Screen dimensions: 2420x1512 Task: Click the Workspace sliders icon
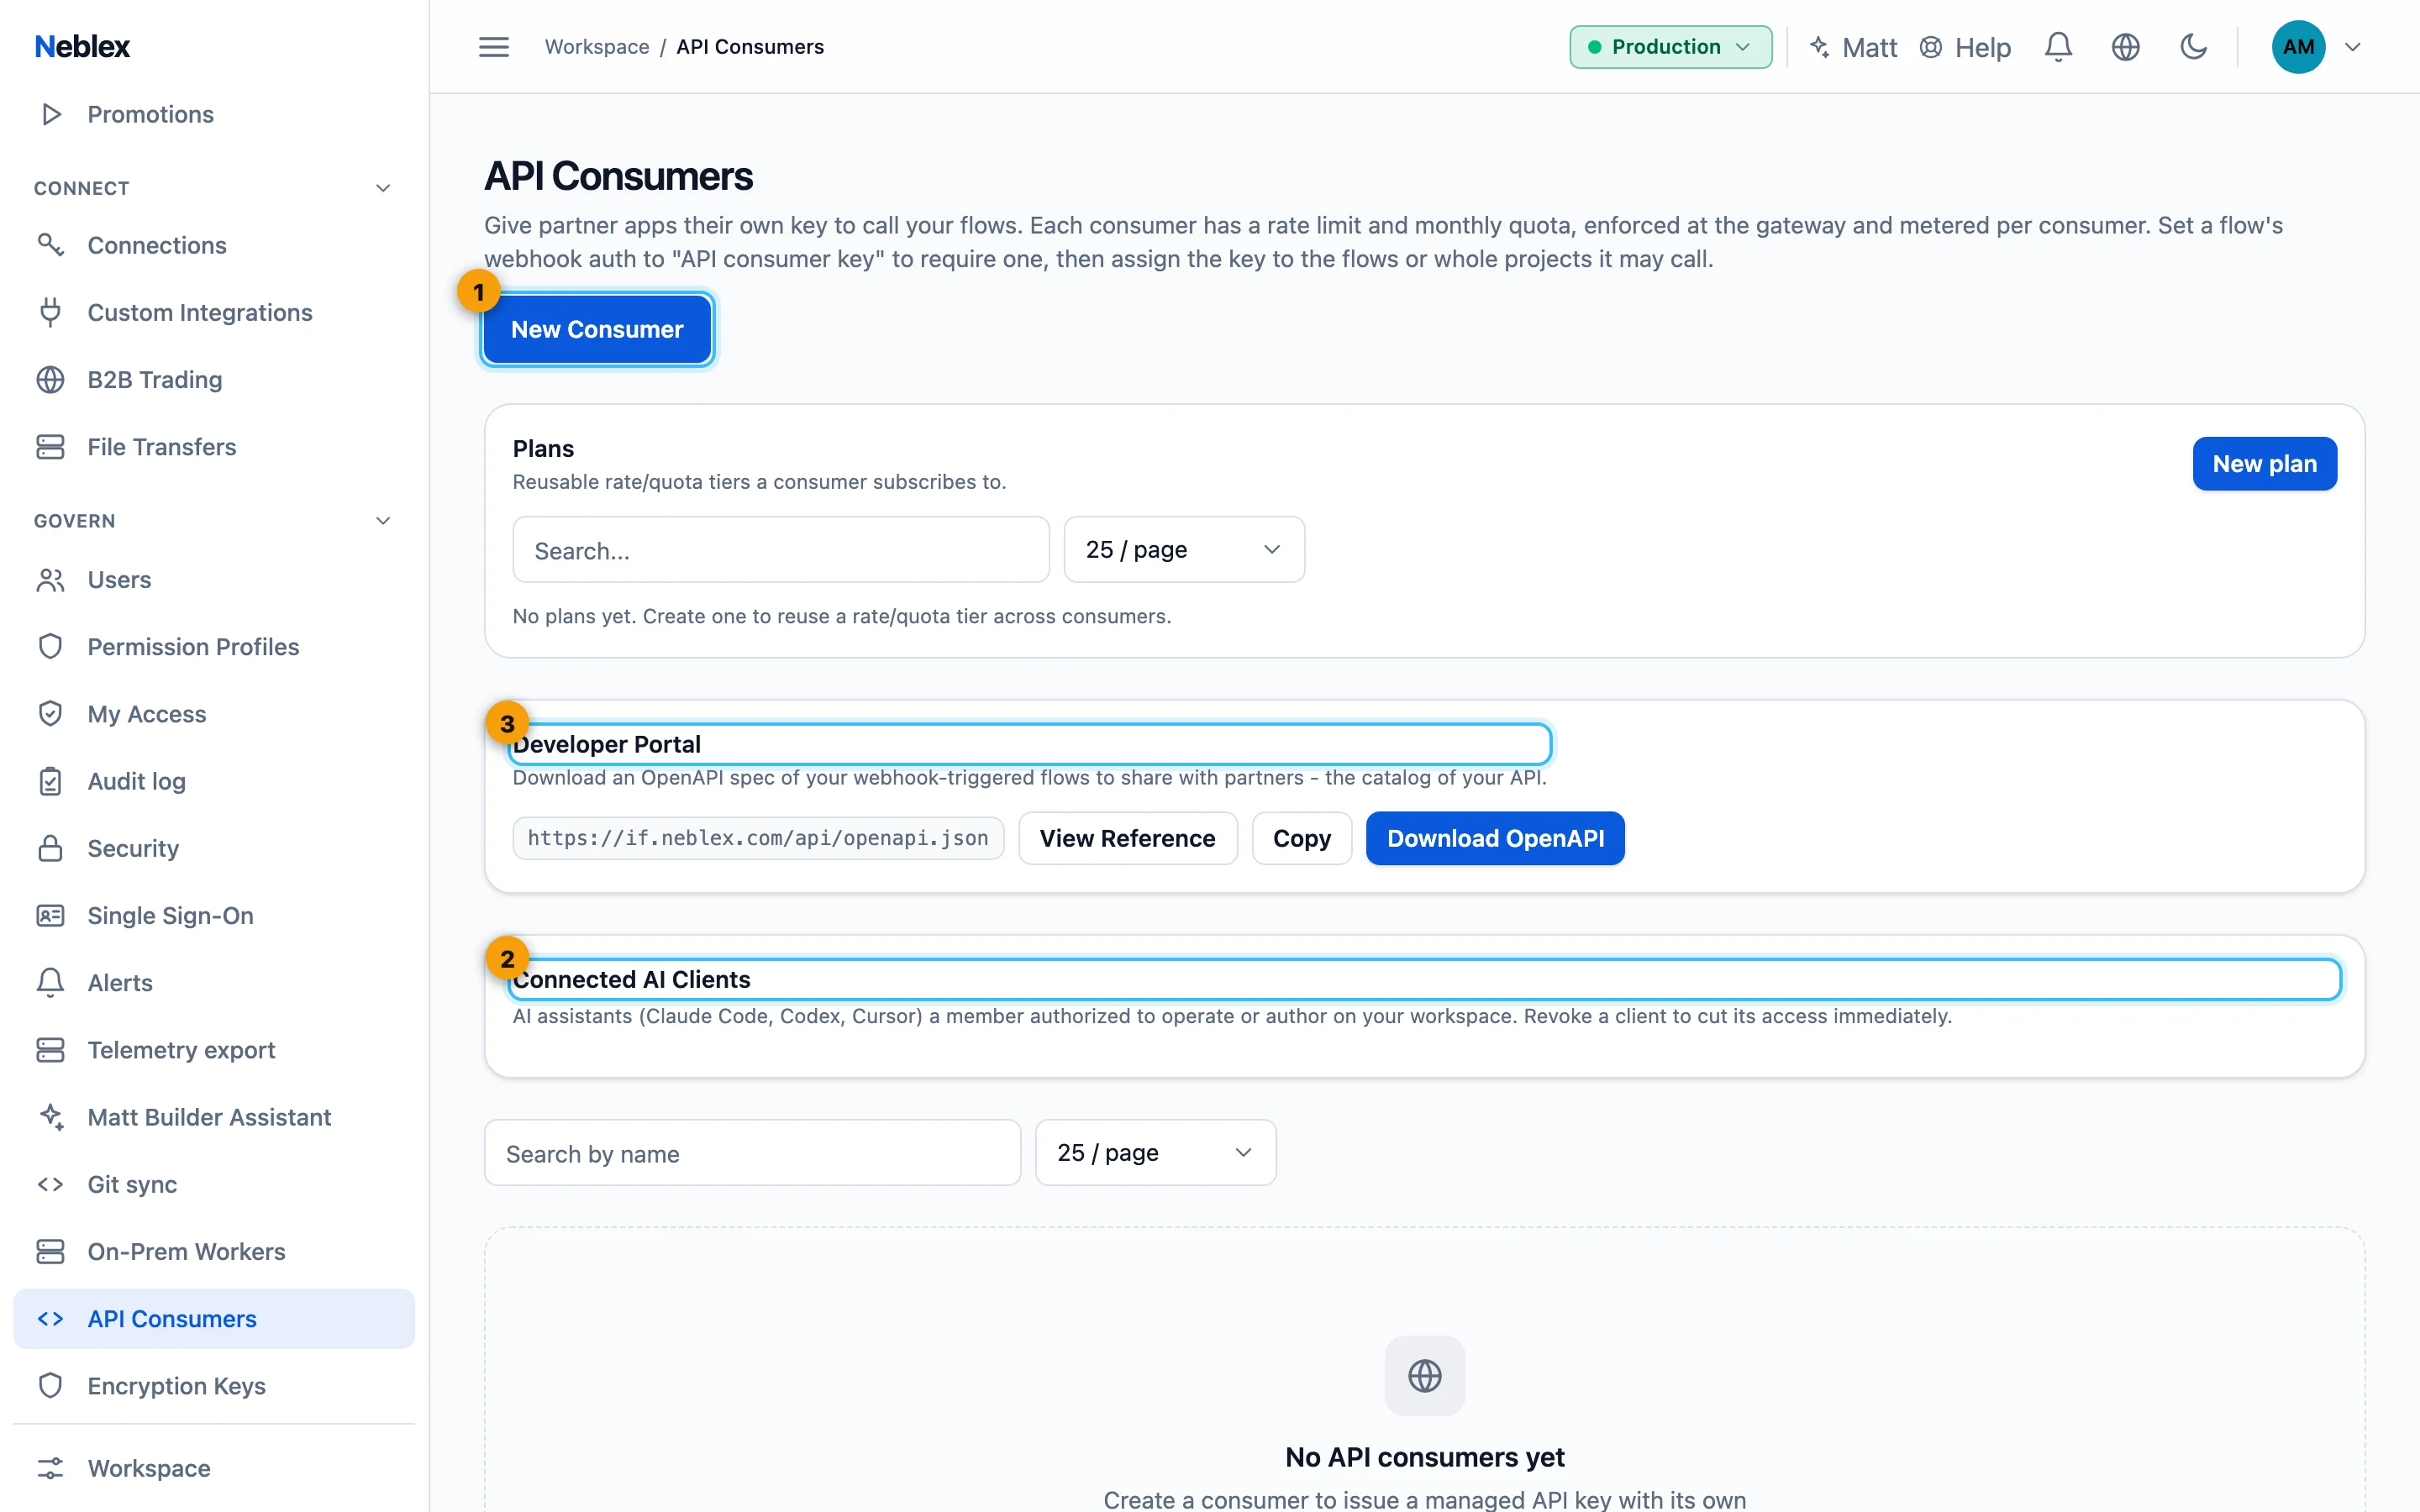tap(51, 1468)
